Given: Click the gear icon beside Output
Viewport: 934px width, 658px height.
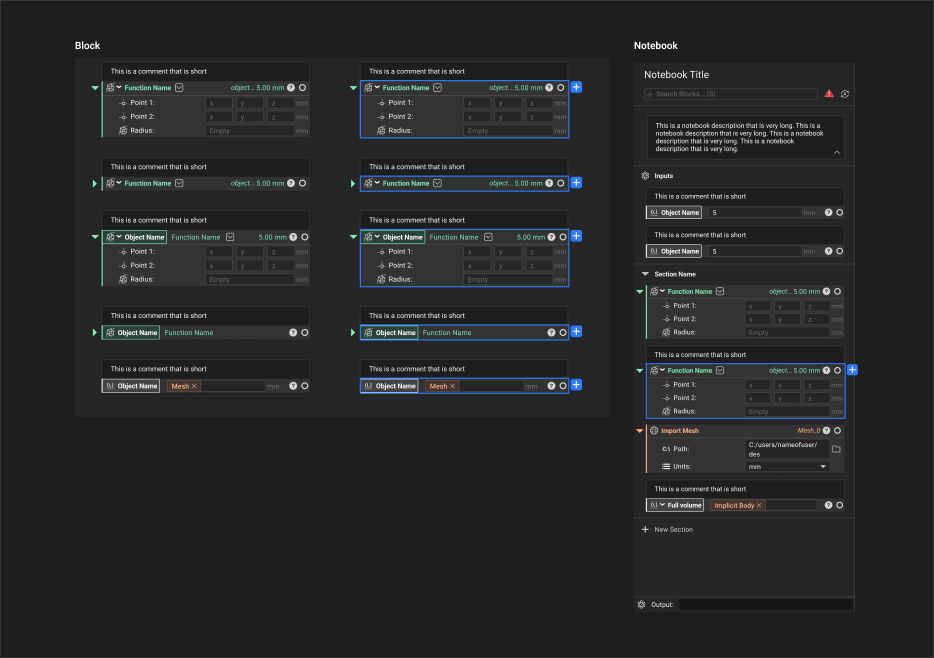Looking at the screenshot, I should click(x=642, y=605).
